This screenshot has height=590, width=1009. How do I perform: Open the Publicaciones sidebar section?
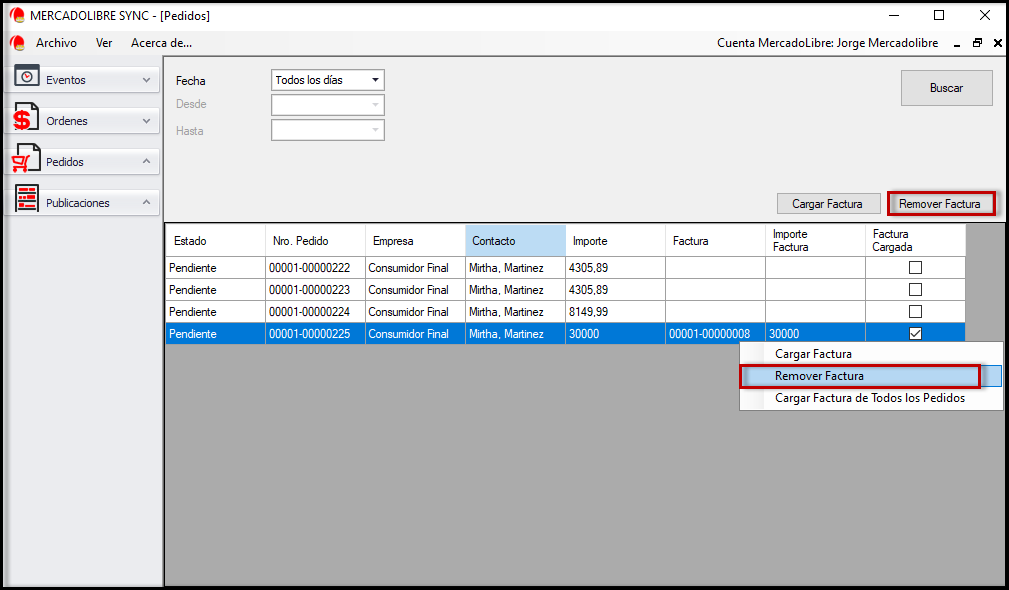(82, 203)
